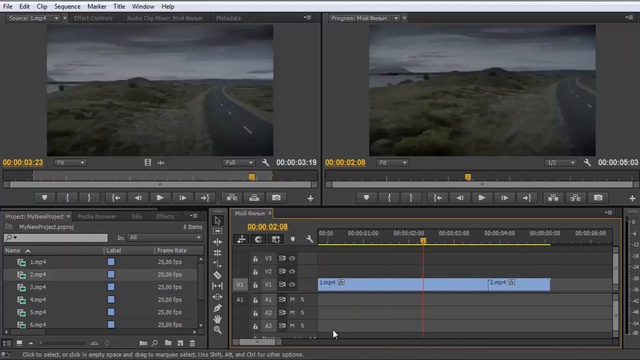Mark In point in Source monitor
This screenshot has width=640, height=360.
67,198
